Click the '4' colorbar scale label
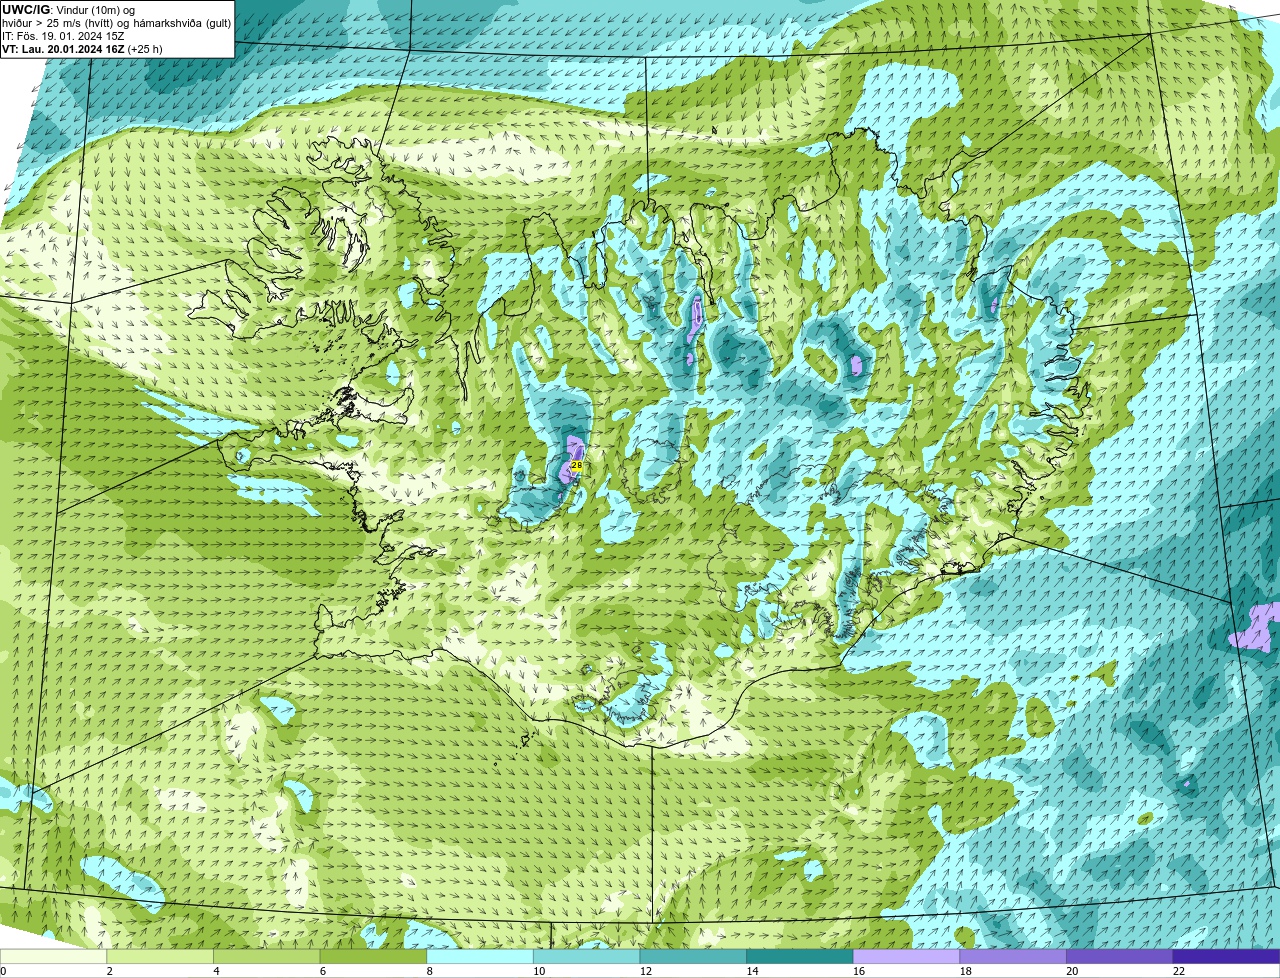This screenshot has height=978, width=1280. [216, 971]
